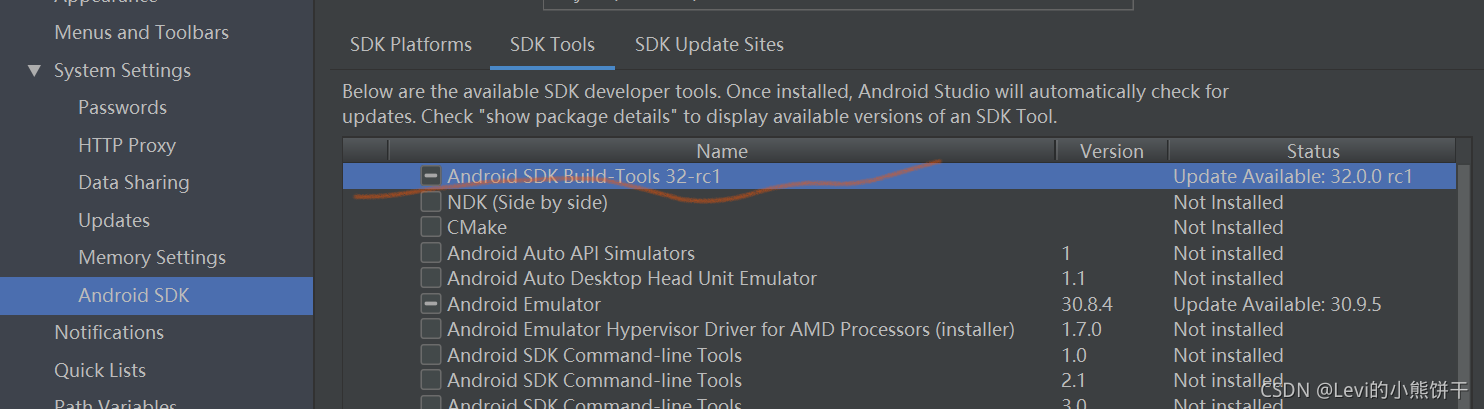Check Android Auto API Simulators
Image resolution: width=1484 pixels, height=409 pixels.
[431, 253]
